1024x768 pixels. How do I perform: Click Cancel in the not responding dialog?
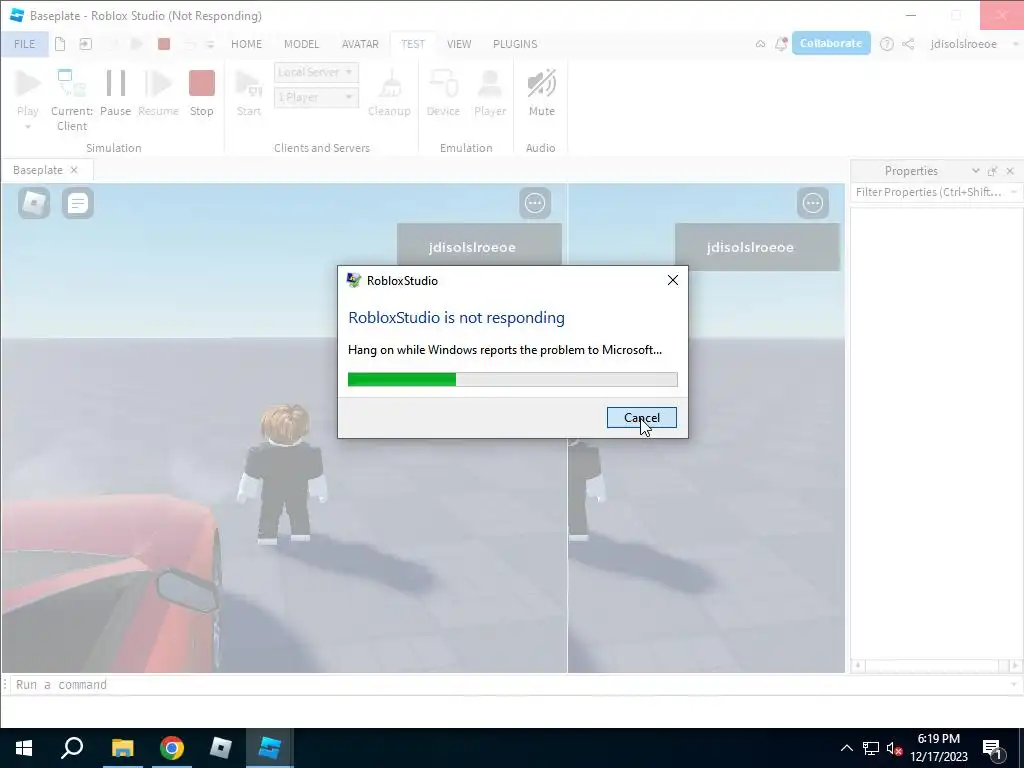(641, 418)
